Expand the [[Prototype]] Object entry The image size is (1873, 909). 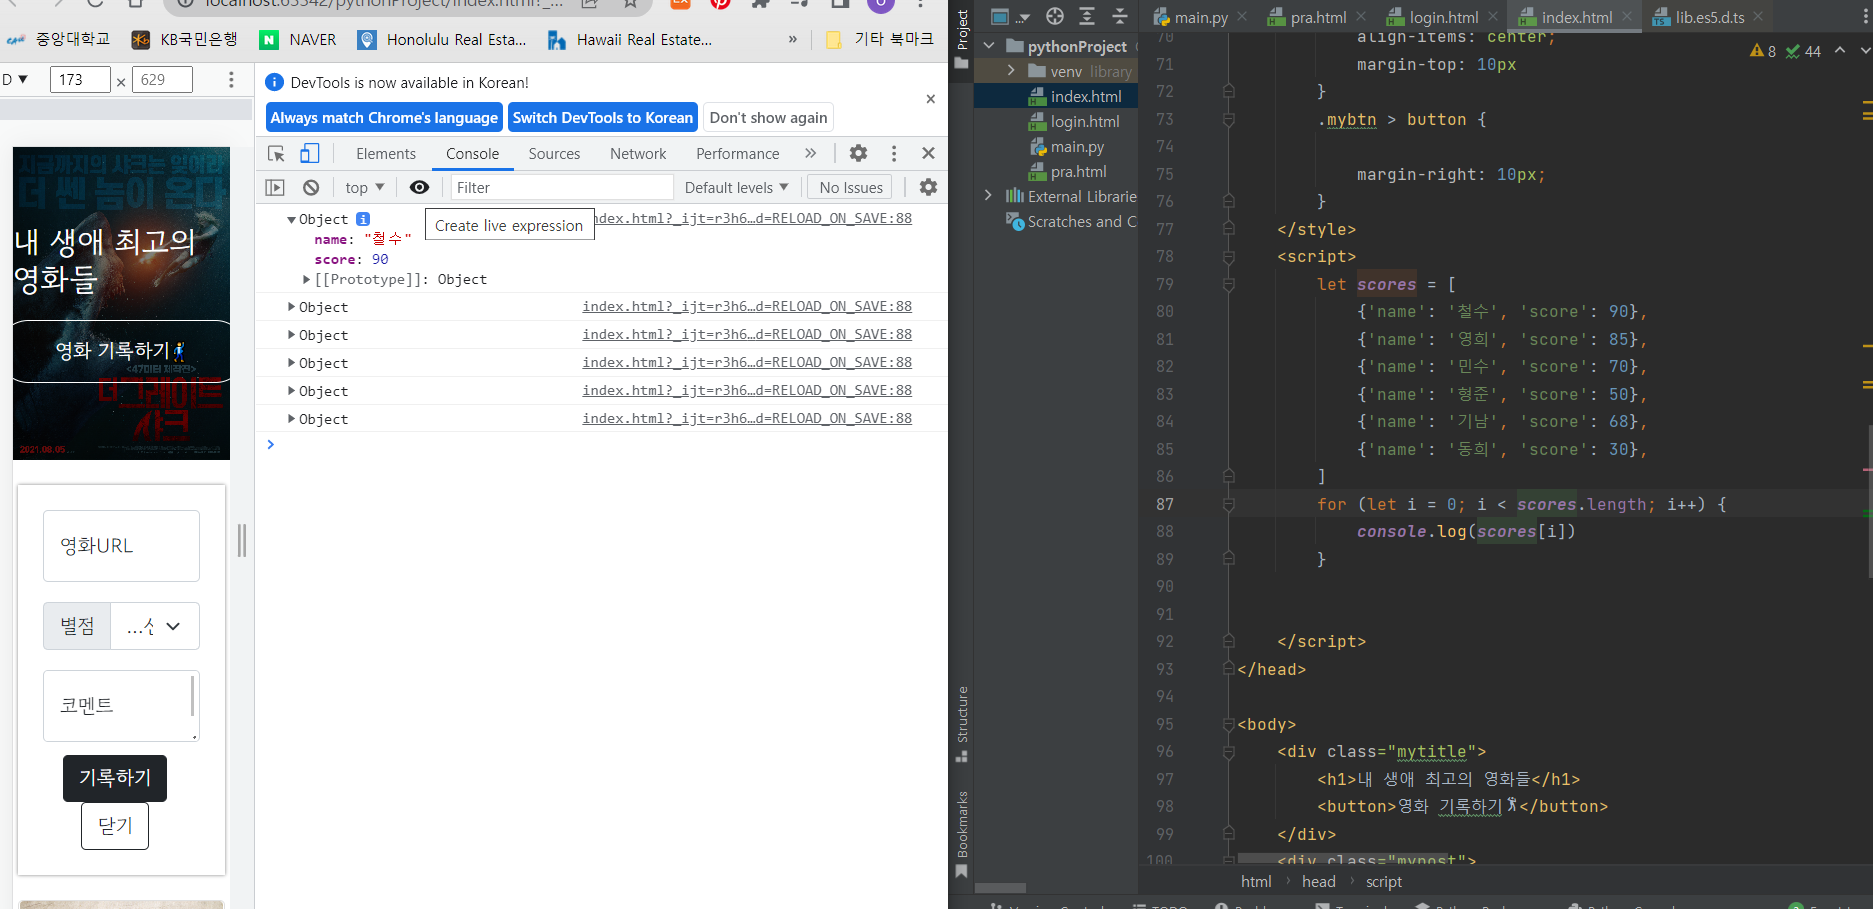tap(307, 279)
